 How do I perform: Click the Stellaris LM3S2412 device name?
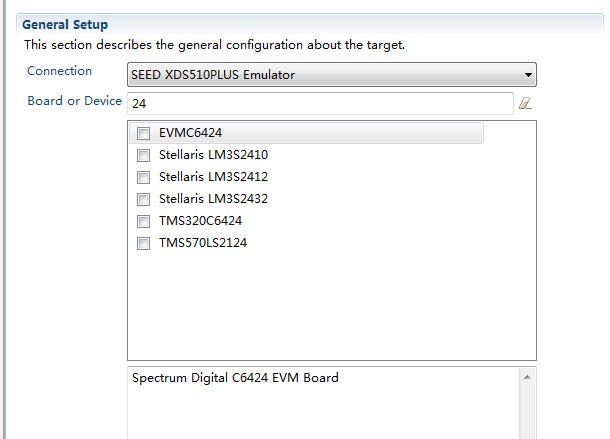click(213, 177)
